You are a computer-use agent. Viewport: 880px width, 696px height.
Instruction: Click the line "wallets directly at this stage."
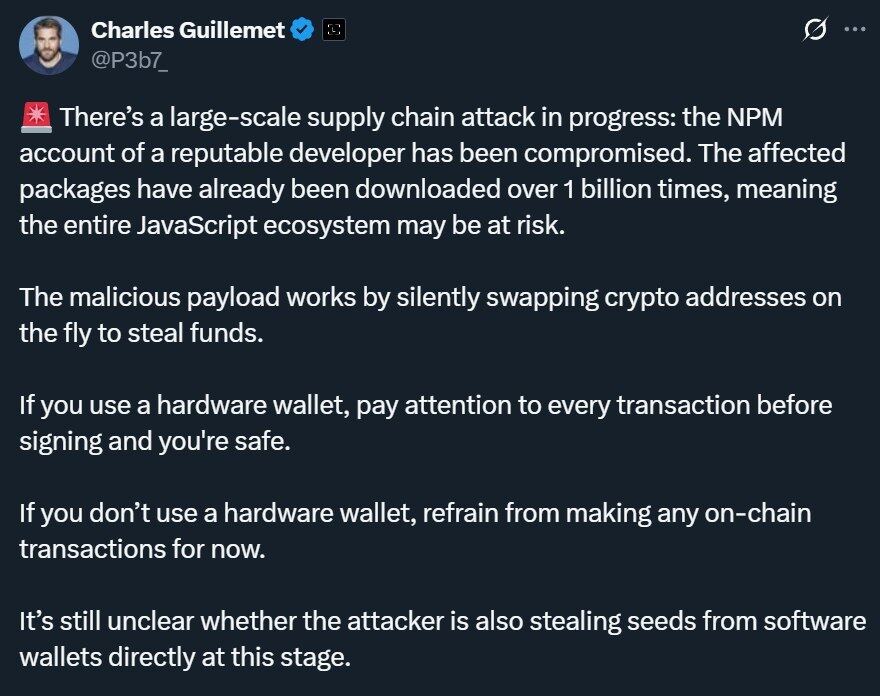coord(185,657)
